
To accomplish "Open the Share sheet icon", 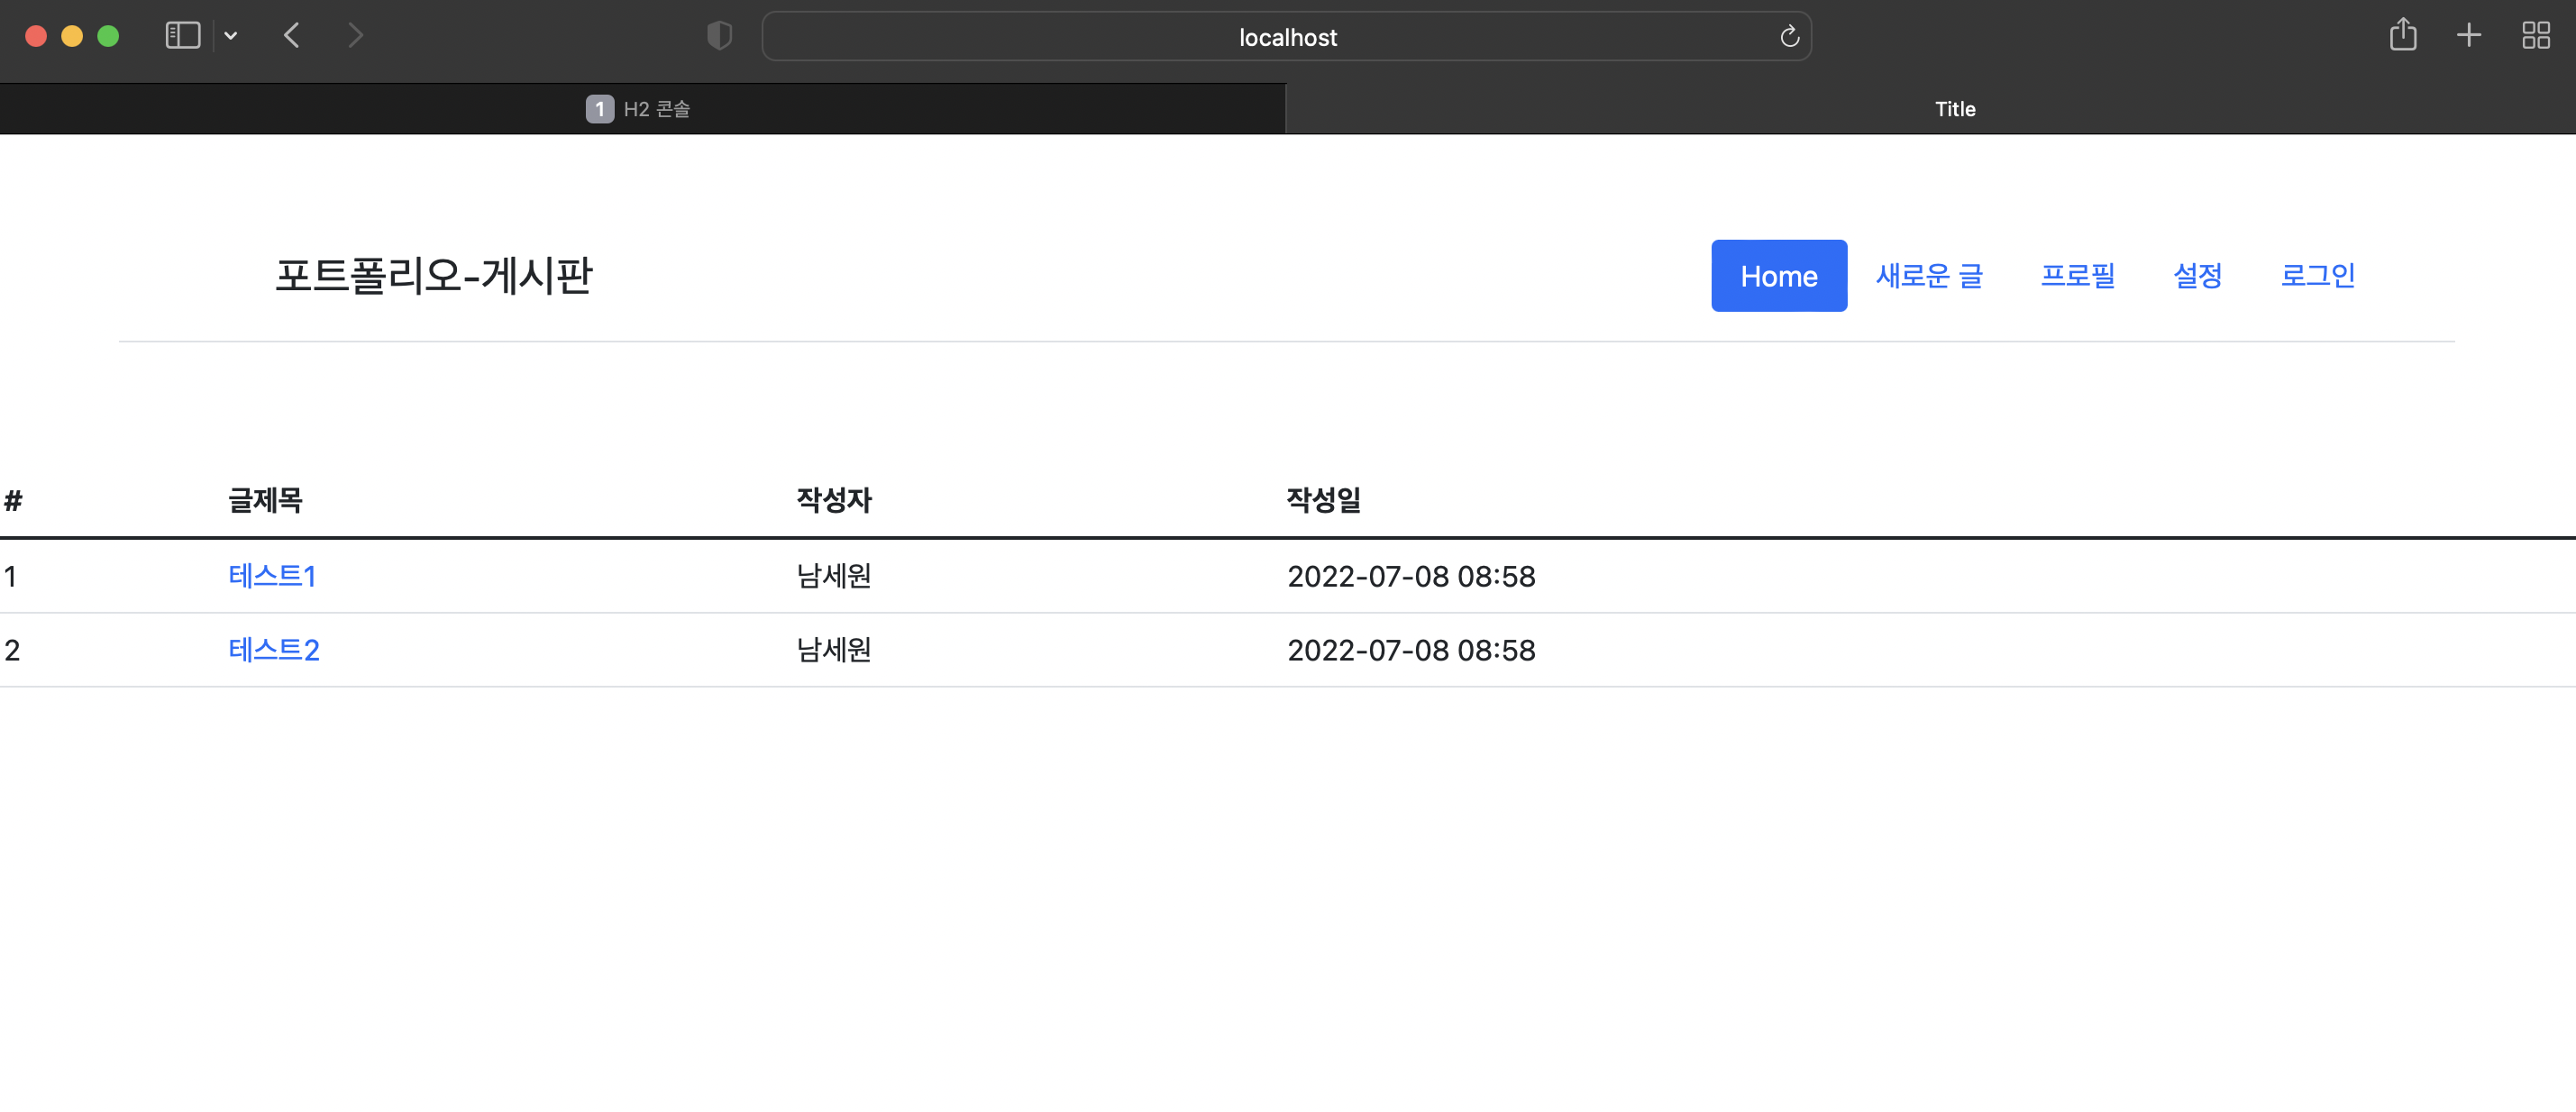I will click(x=2402, y=36).
